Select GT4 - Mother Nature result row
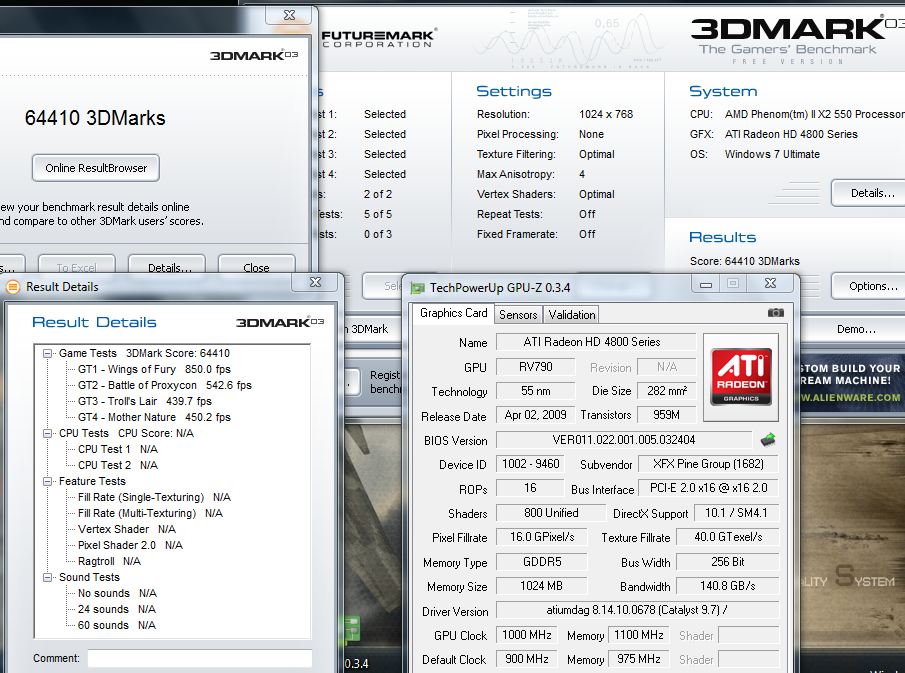Viewport: 905px width, 673px height. (154, 417)
